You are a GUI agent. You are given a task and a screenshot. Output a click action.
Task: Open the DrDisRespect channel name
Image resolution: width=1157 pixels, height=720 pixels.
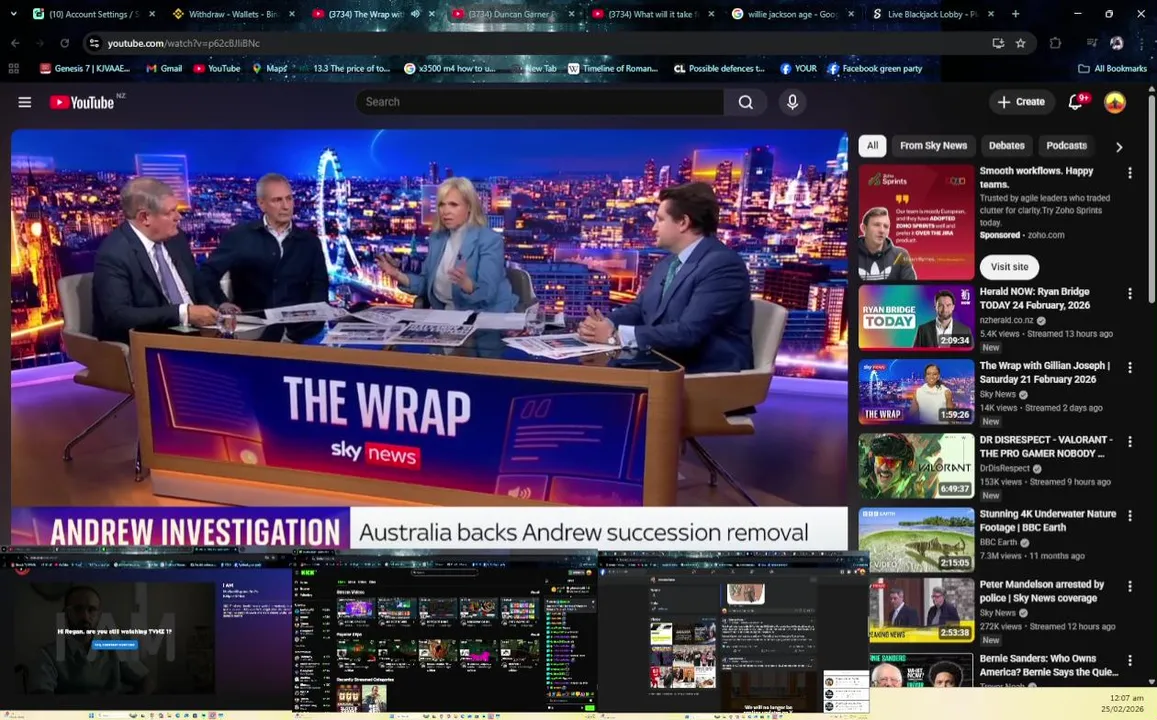[1004, 468]
